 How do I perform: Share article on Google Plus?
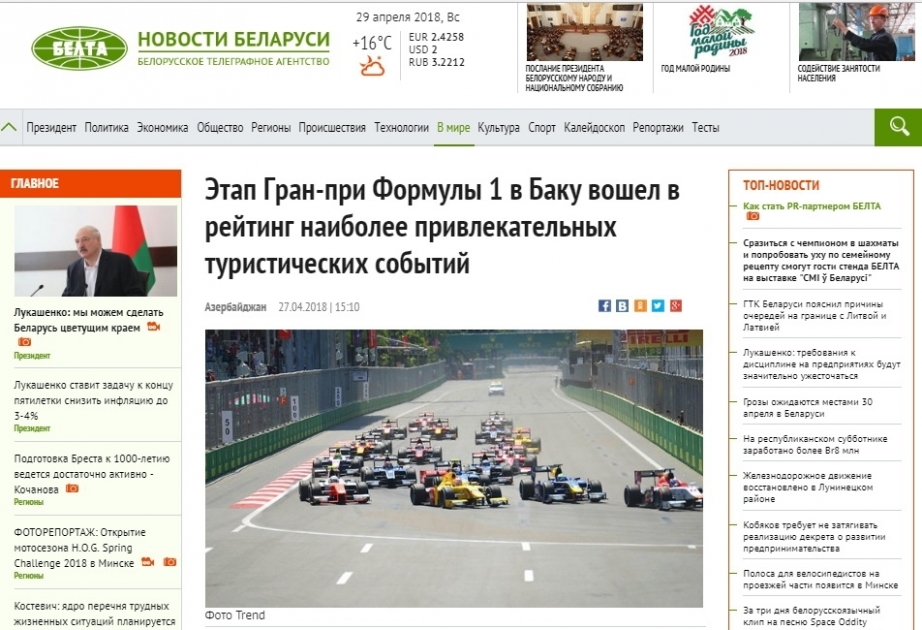(676, 306)
